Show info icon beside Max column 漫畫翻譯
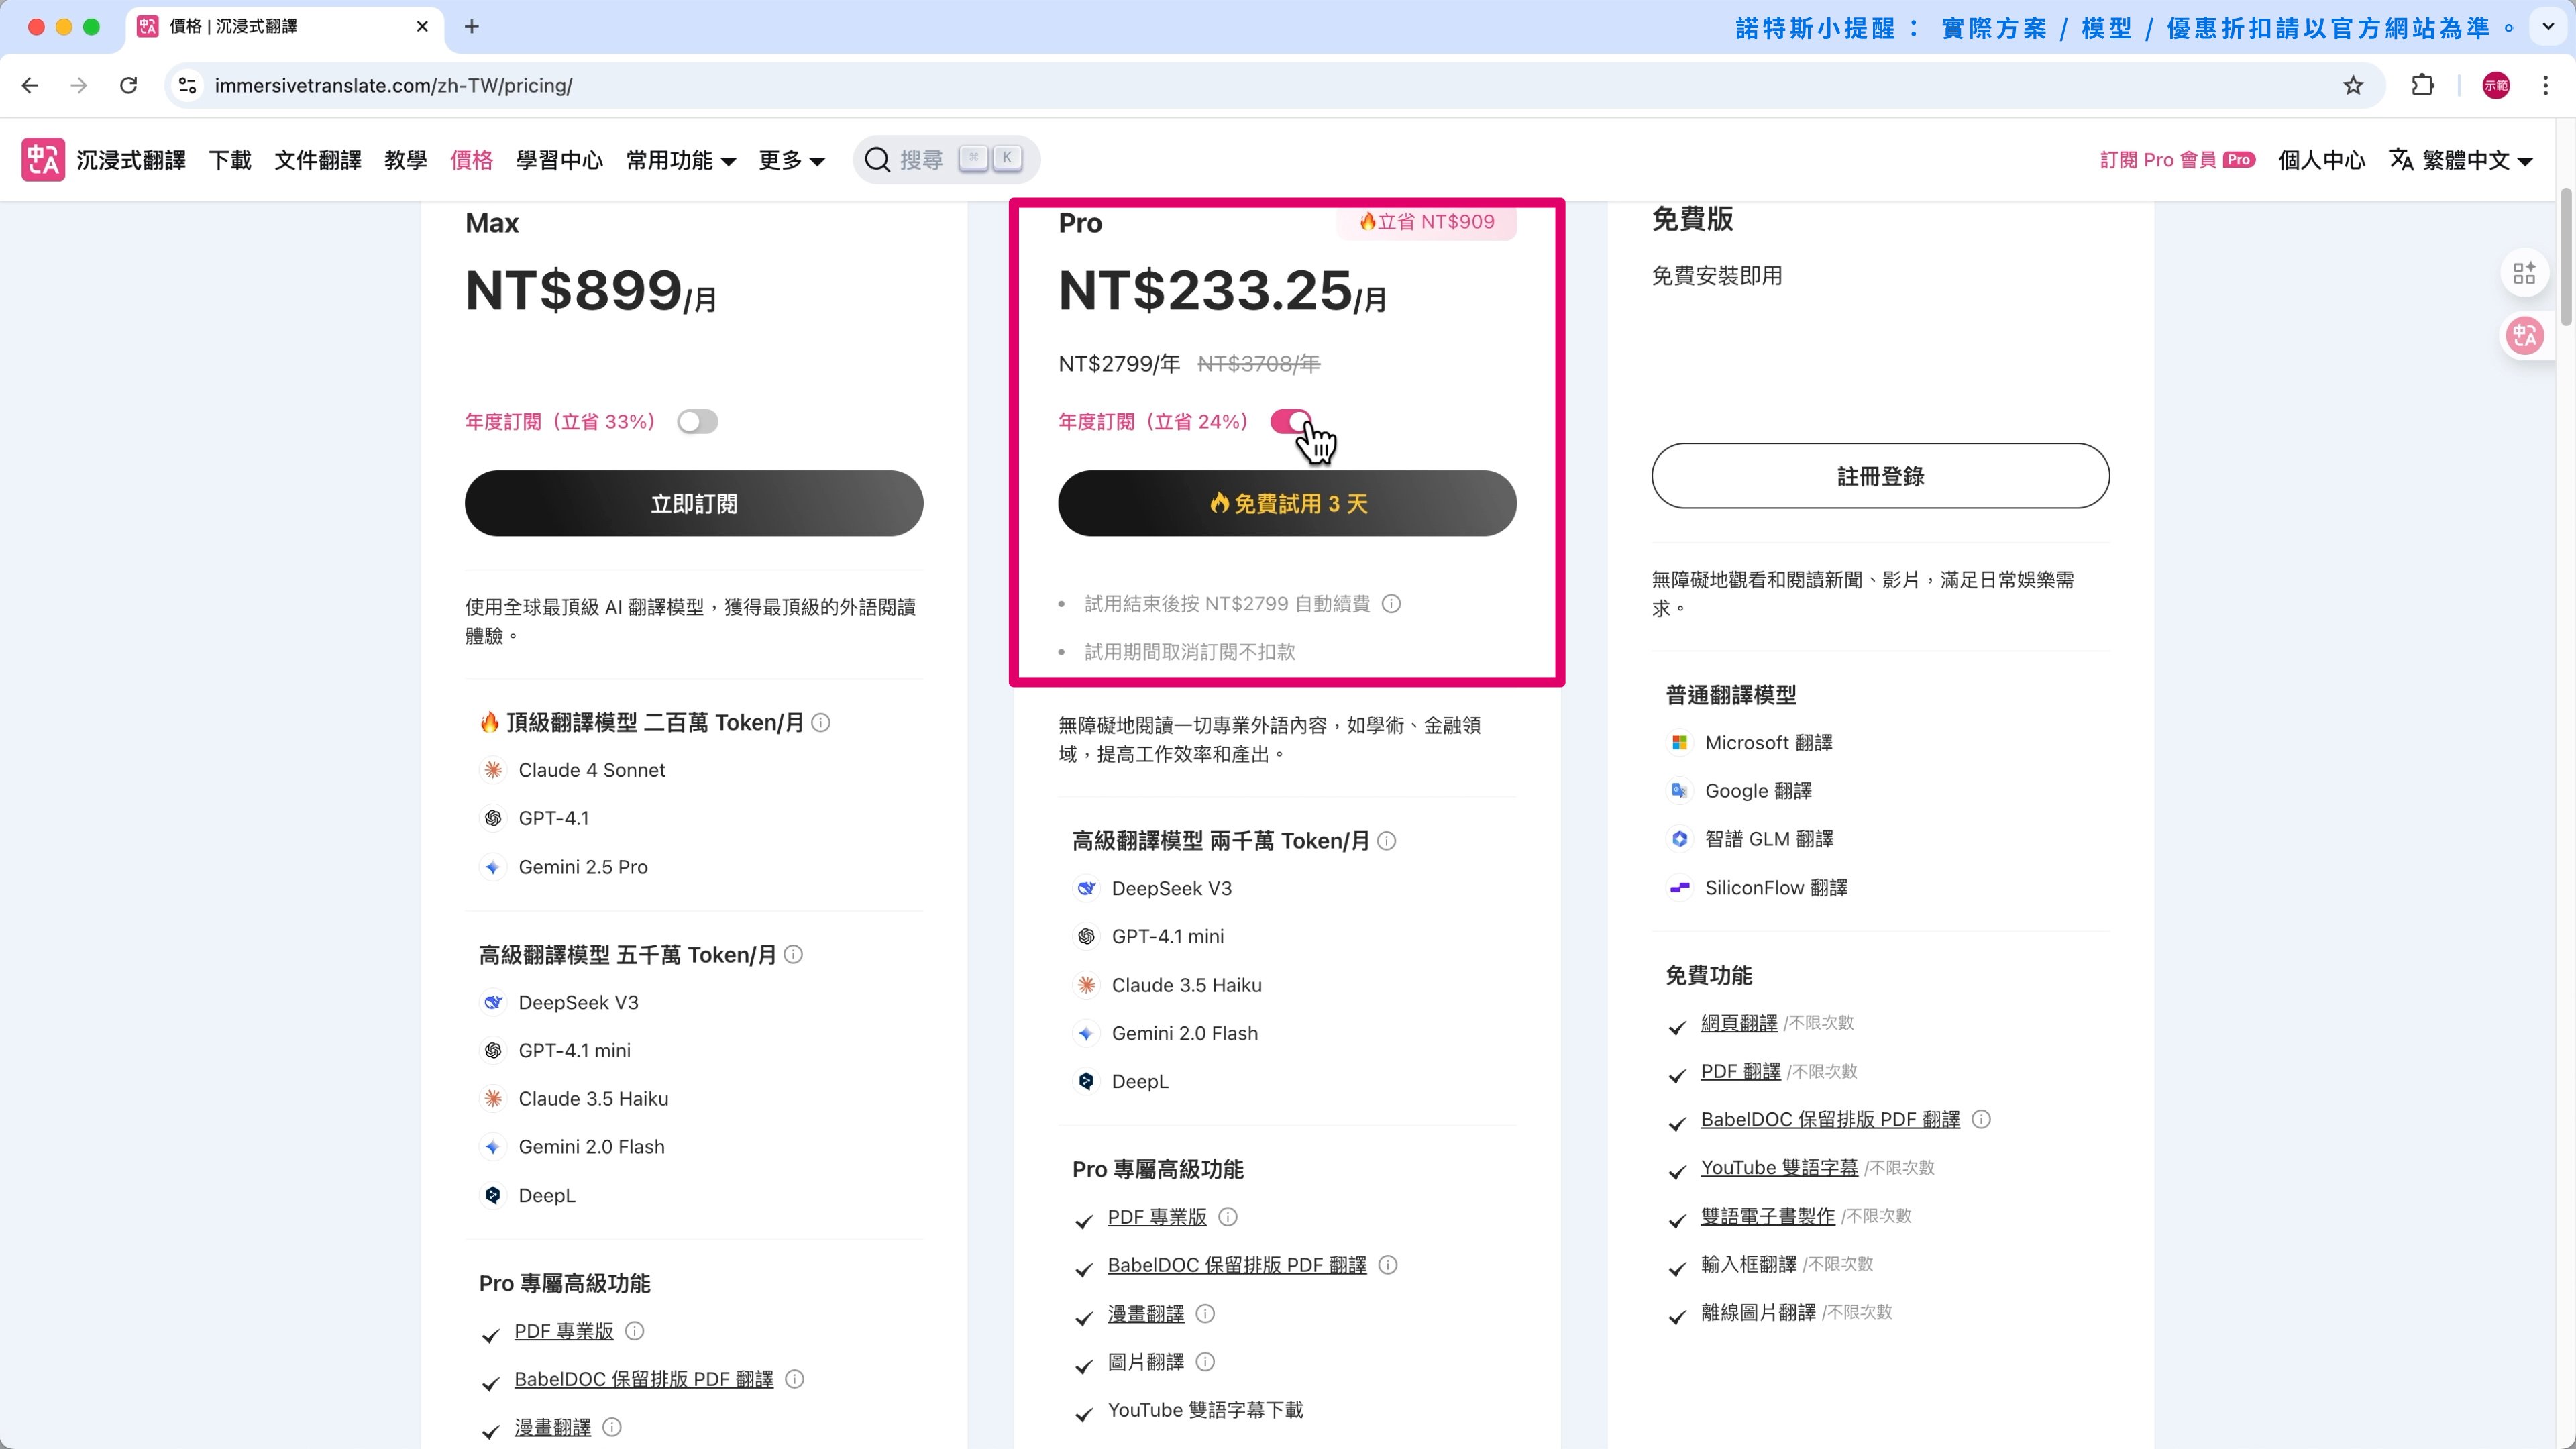Viewport: 2576px width, 1449px height. coord(612,1428)
